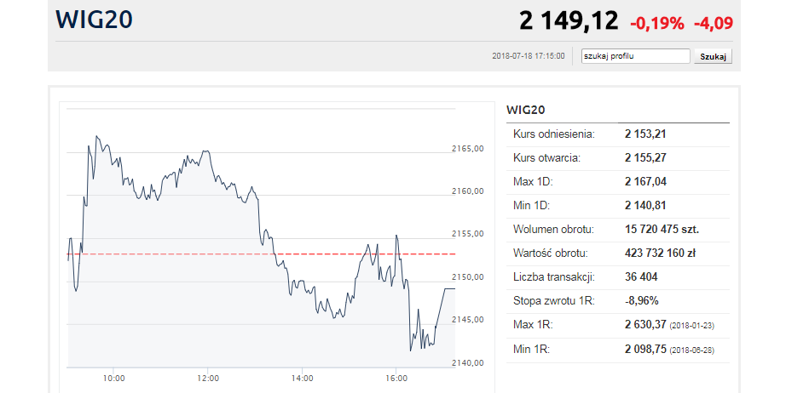The height and width of the screenshot is (393, 786).
Task: Focus the szukaj profilu search field
Action: pos(635,56)
